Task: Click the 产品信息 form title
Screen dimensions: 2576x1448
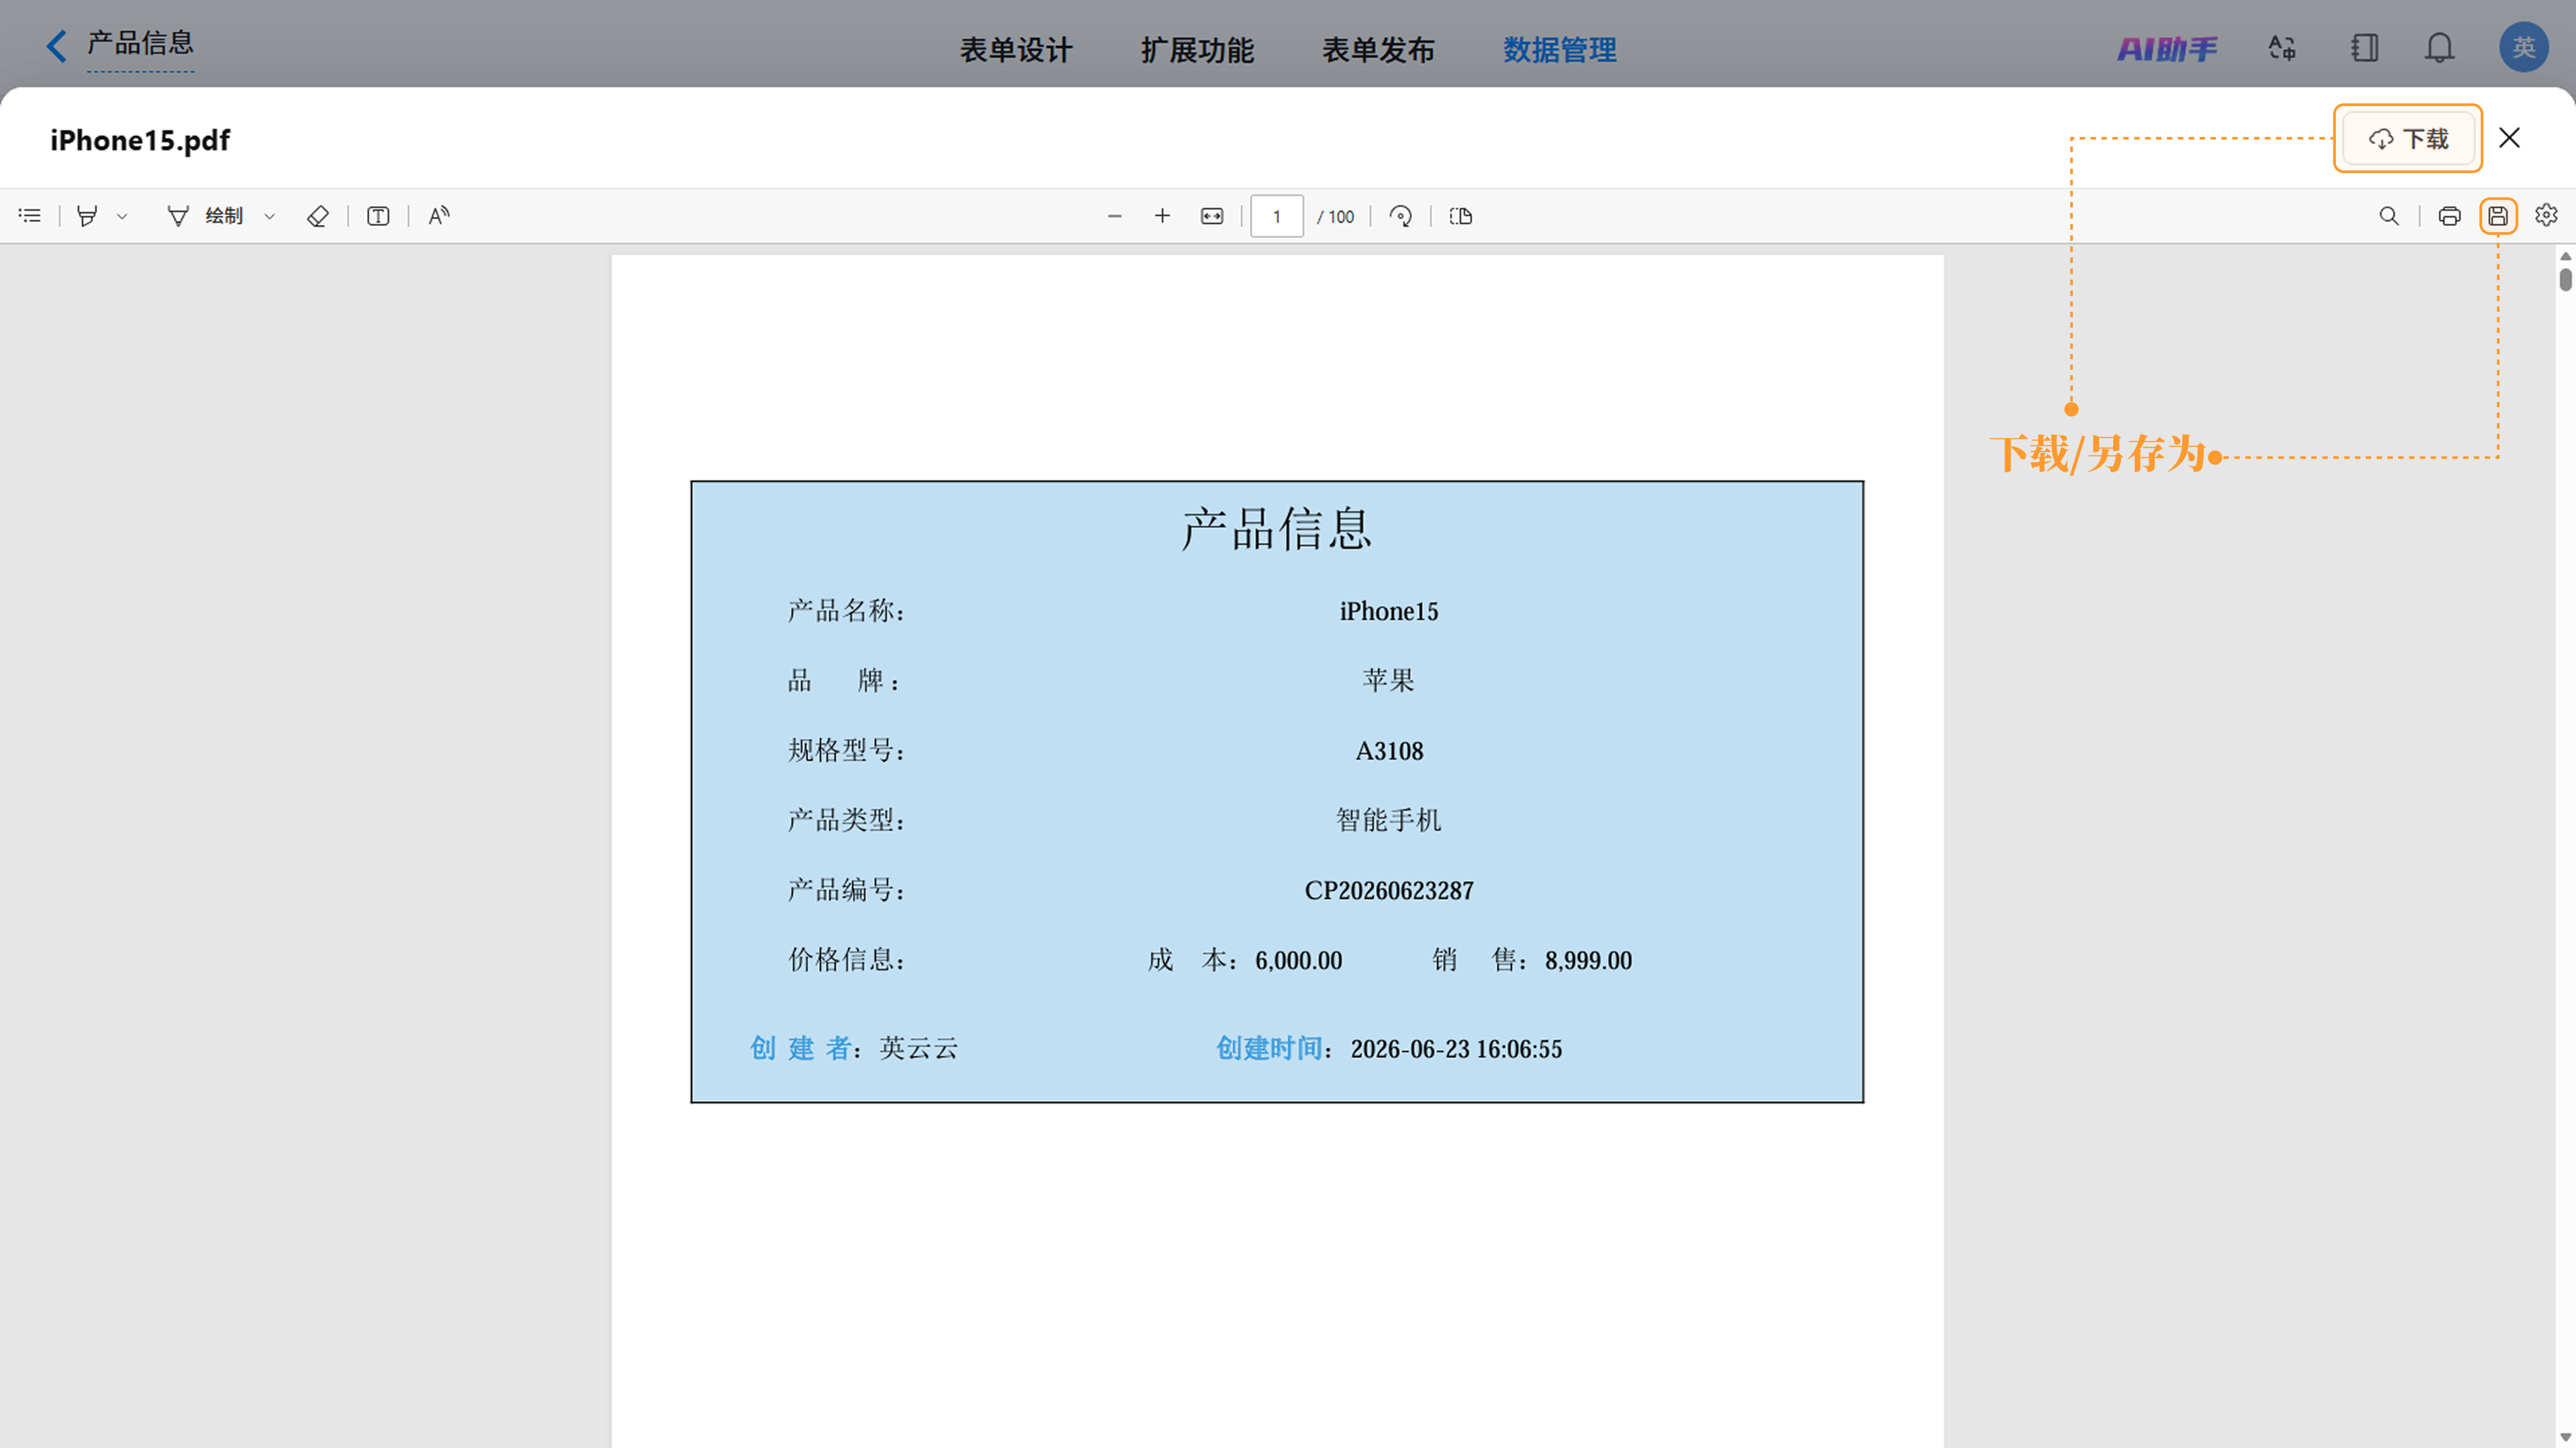Action: (x=140, y=43)
